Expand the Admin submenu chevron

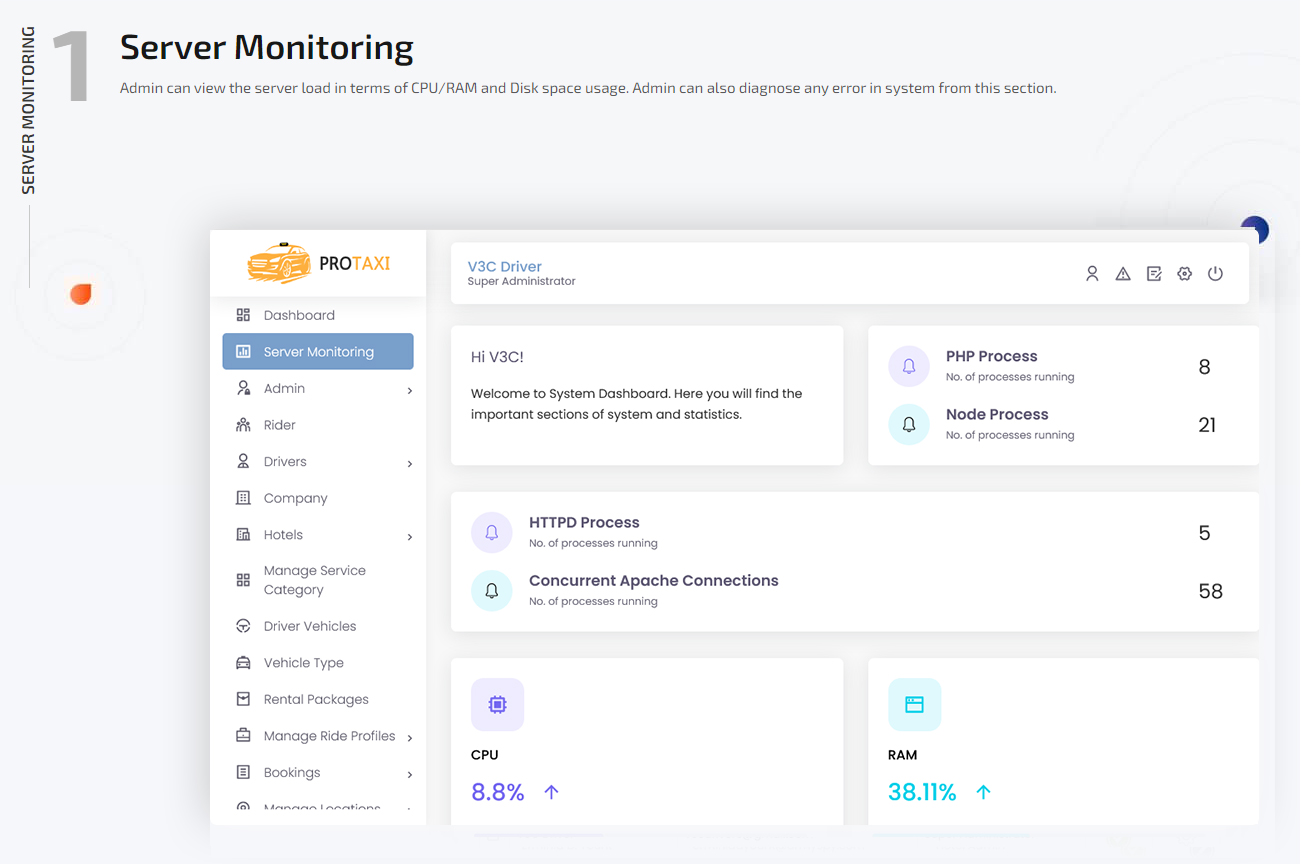click(410, 391)
